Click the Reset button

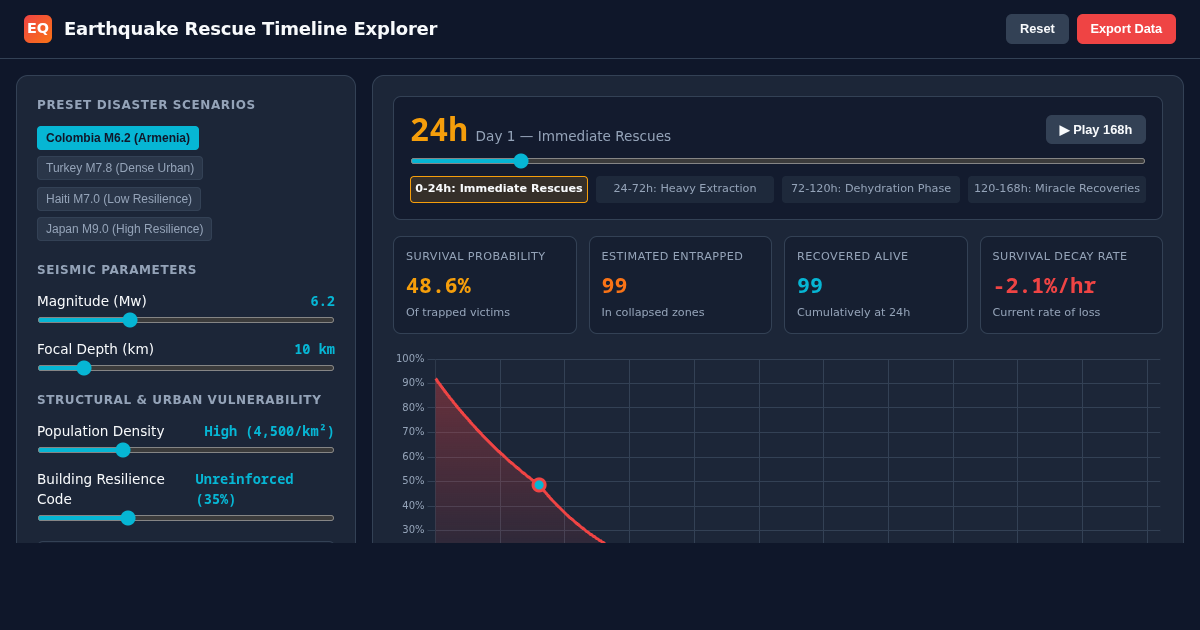(1037, 29)
